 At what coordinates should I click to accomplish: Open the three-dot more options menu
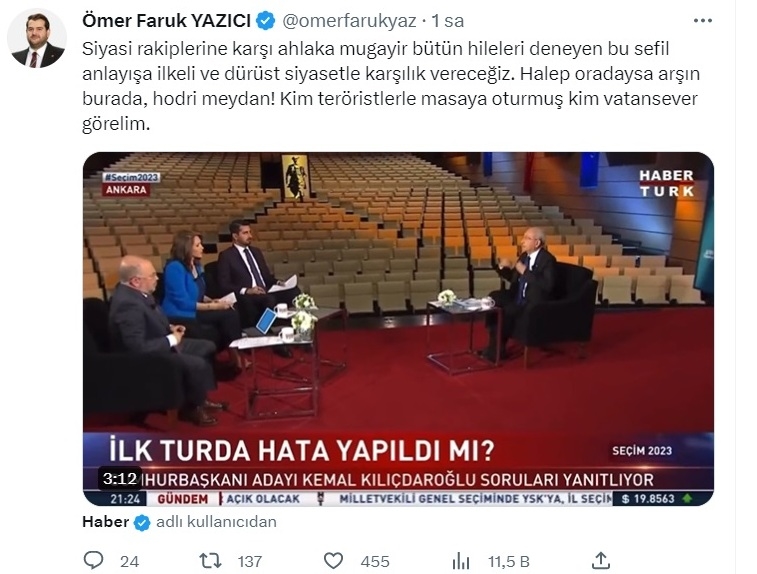[702, 20]
